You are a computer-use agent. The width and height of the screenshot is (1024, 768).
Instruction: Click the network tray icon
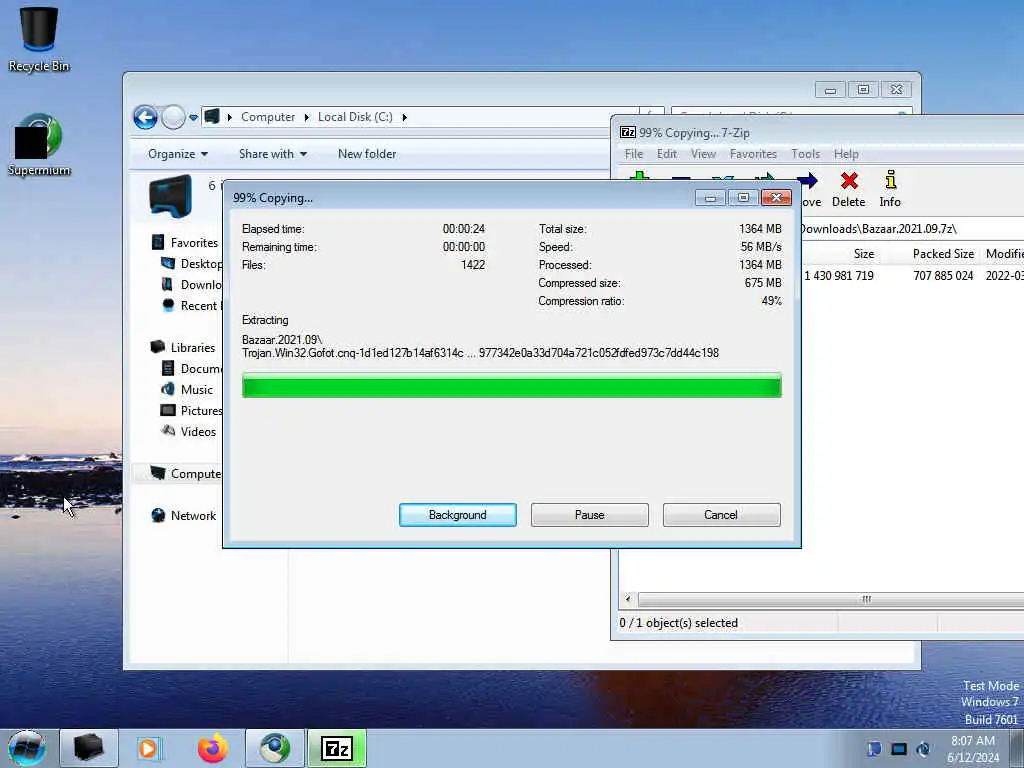(x=899, y=749)
